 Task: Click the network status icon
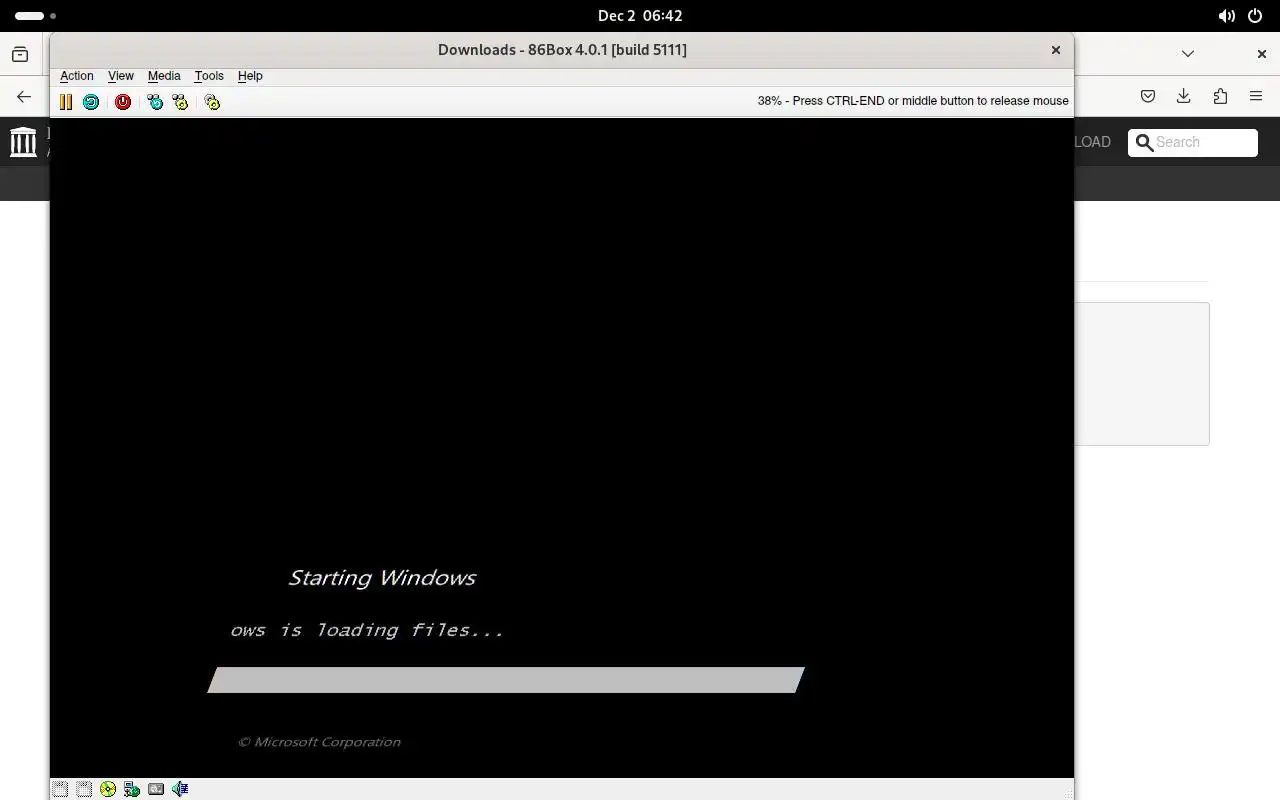pyautogui.click(x=132, y=789)
